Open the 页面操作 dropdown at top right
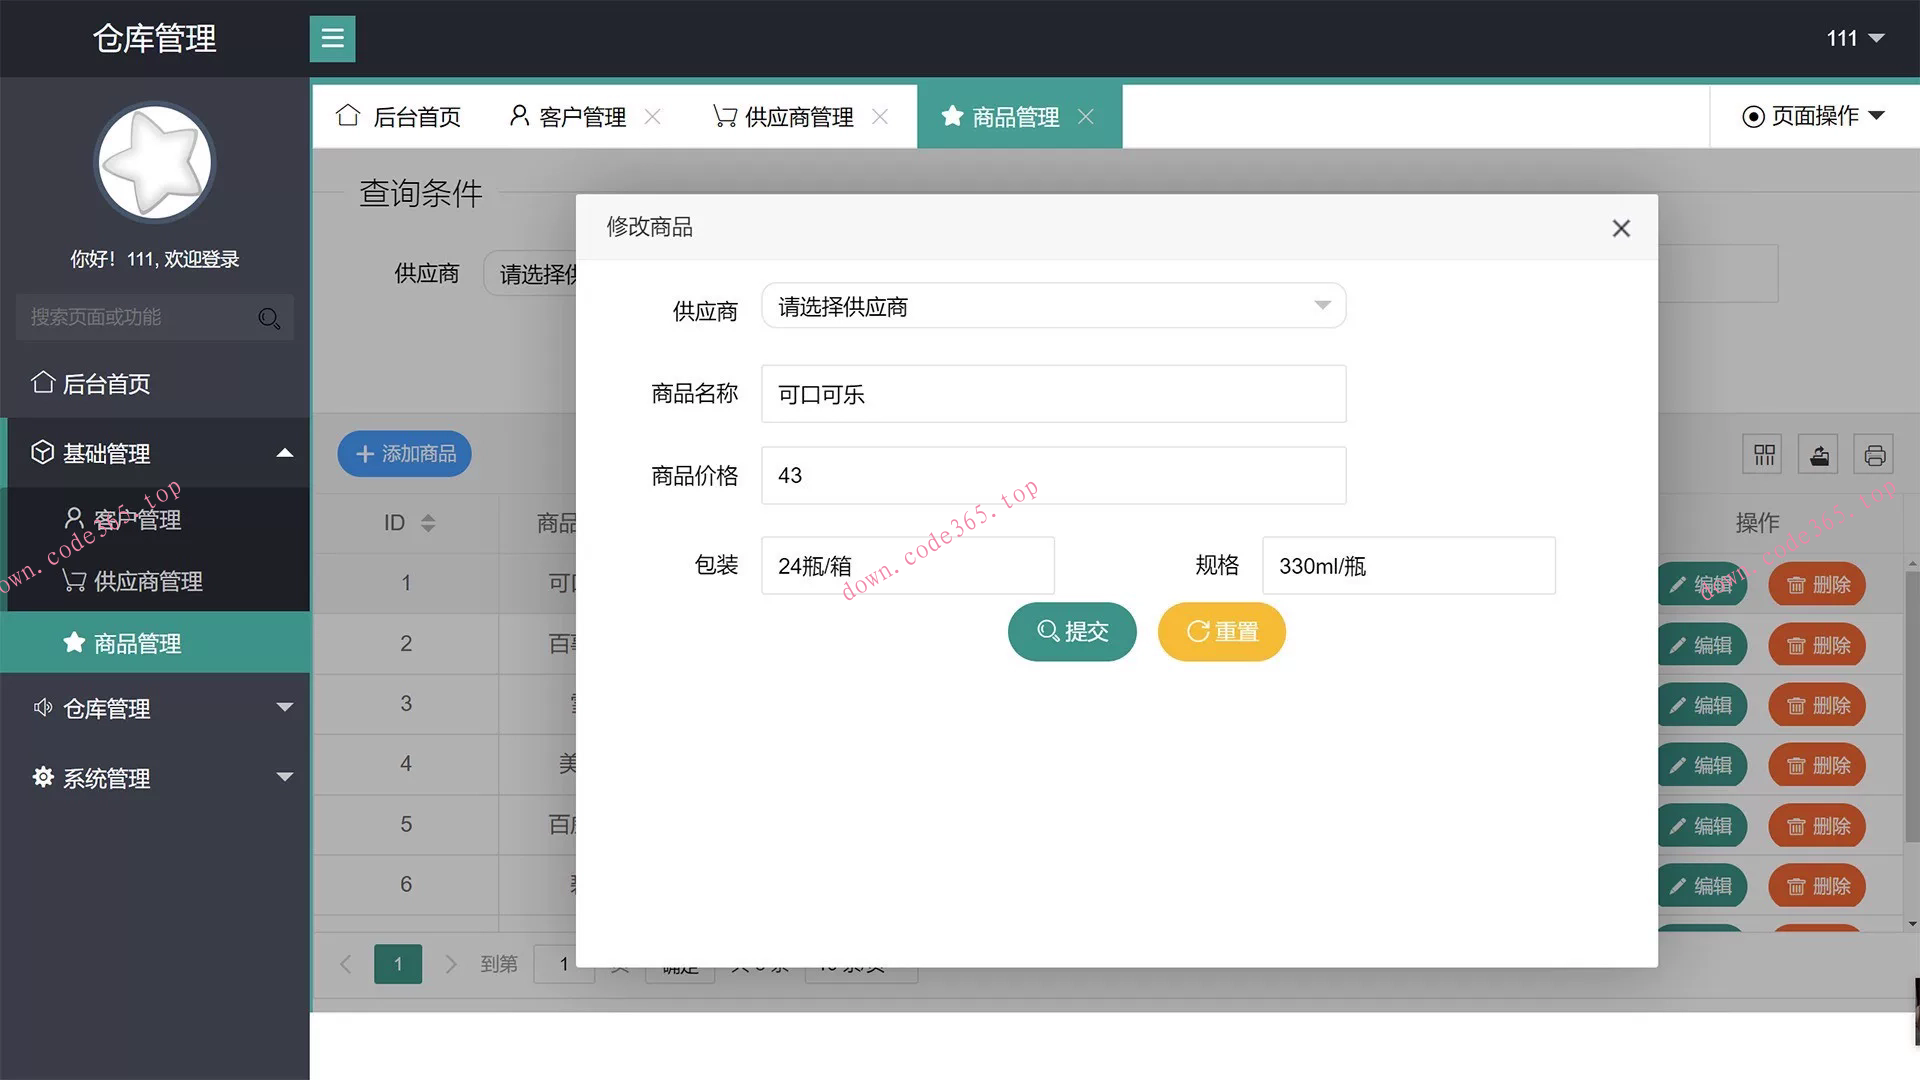This screenshot has width=1920, height=1080. pos(1810,116)
